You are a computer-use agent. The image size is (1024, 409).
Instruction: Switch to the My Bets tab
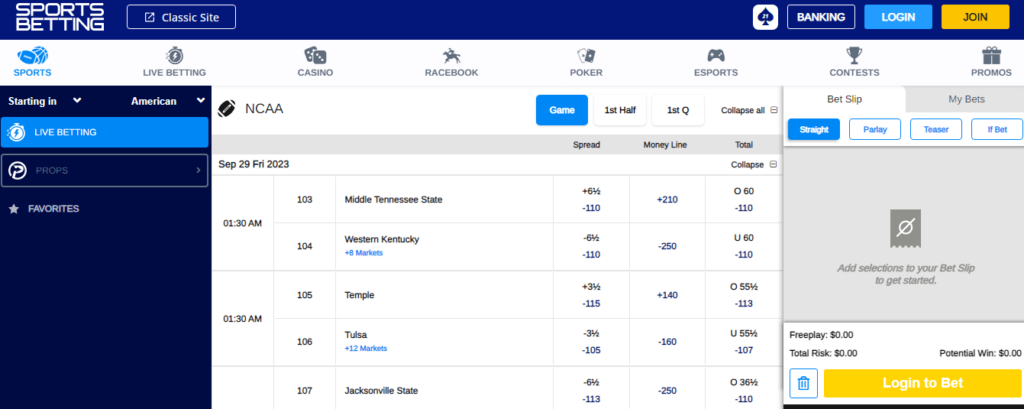966,99
